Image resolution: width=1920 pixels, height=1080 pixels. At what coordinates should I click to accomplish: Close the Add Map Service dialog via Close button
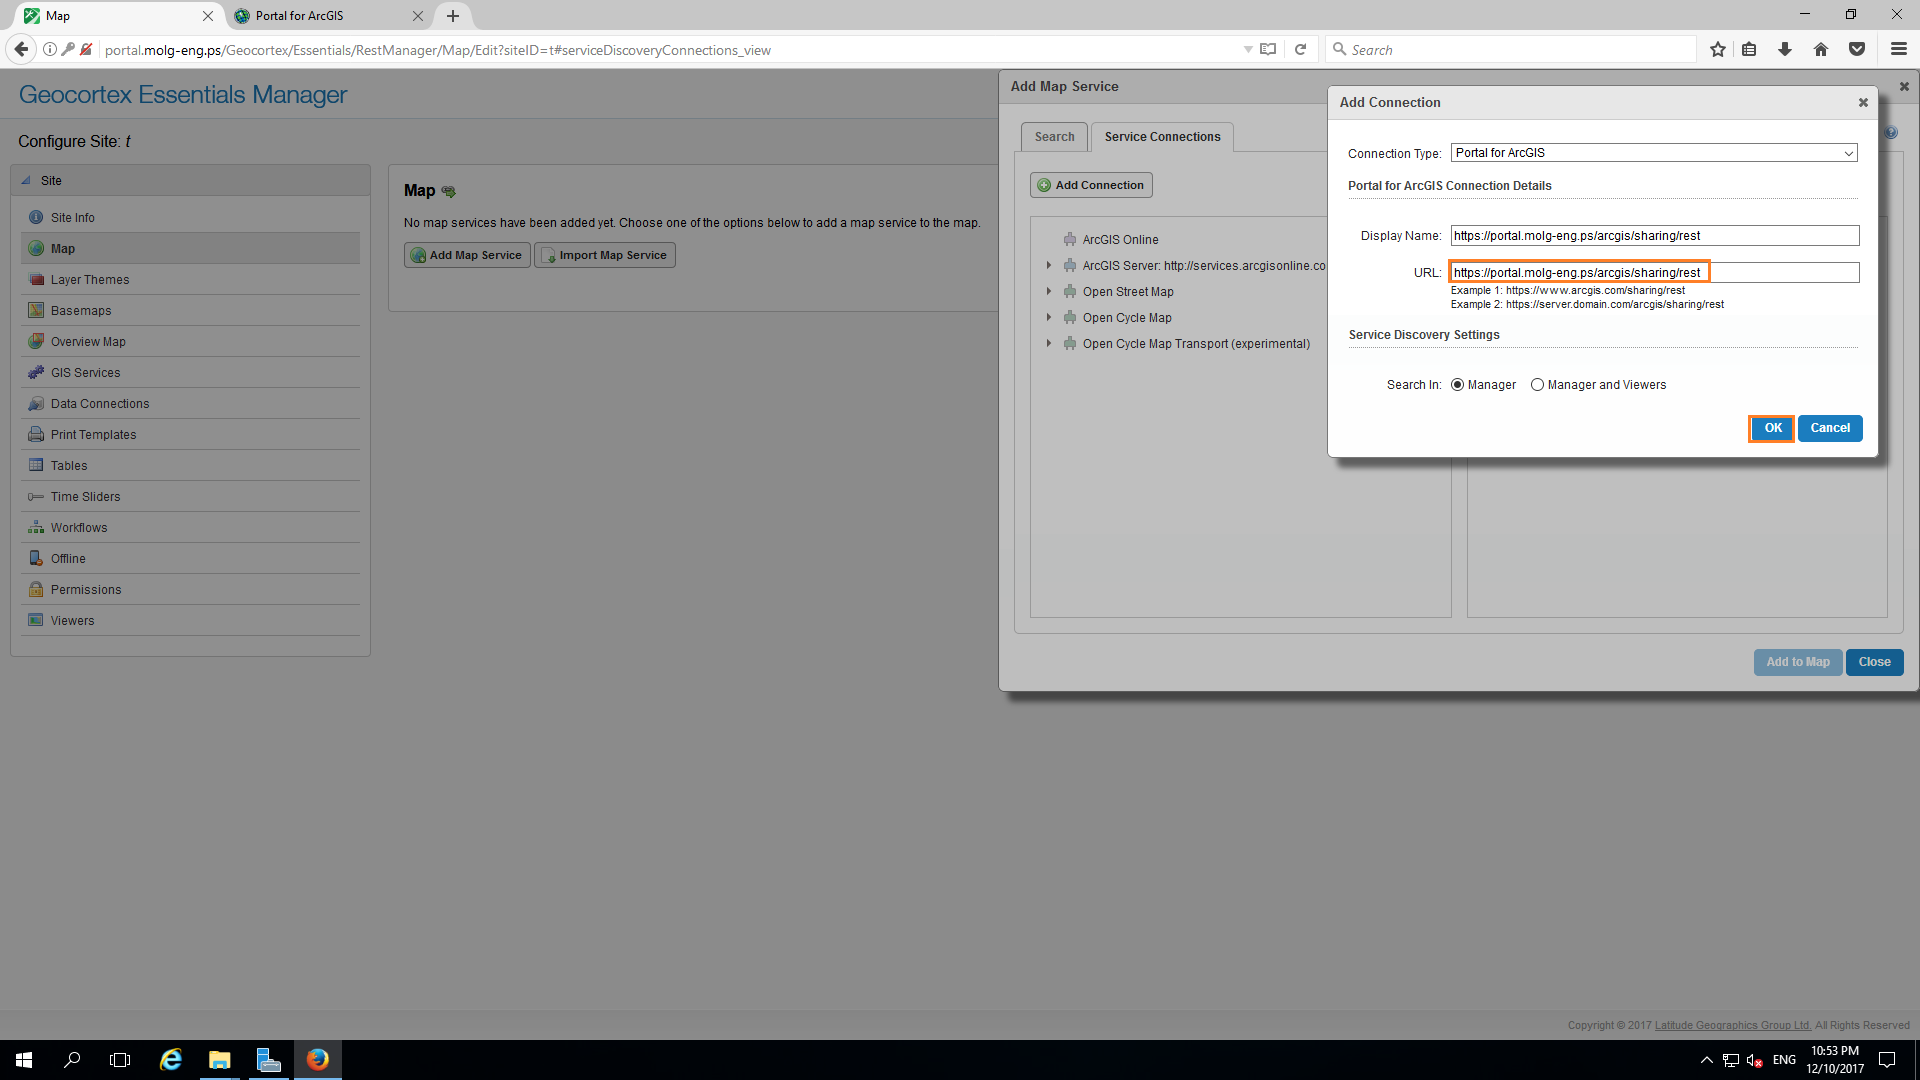point(1874,662)
